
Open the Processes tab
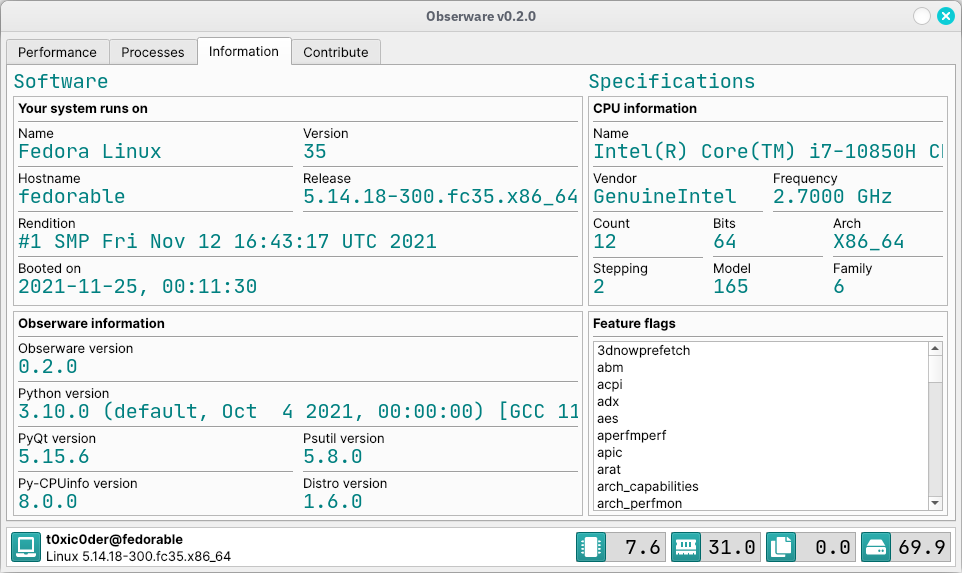pyautogui.click(x=153, y=52)
